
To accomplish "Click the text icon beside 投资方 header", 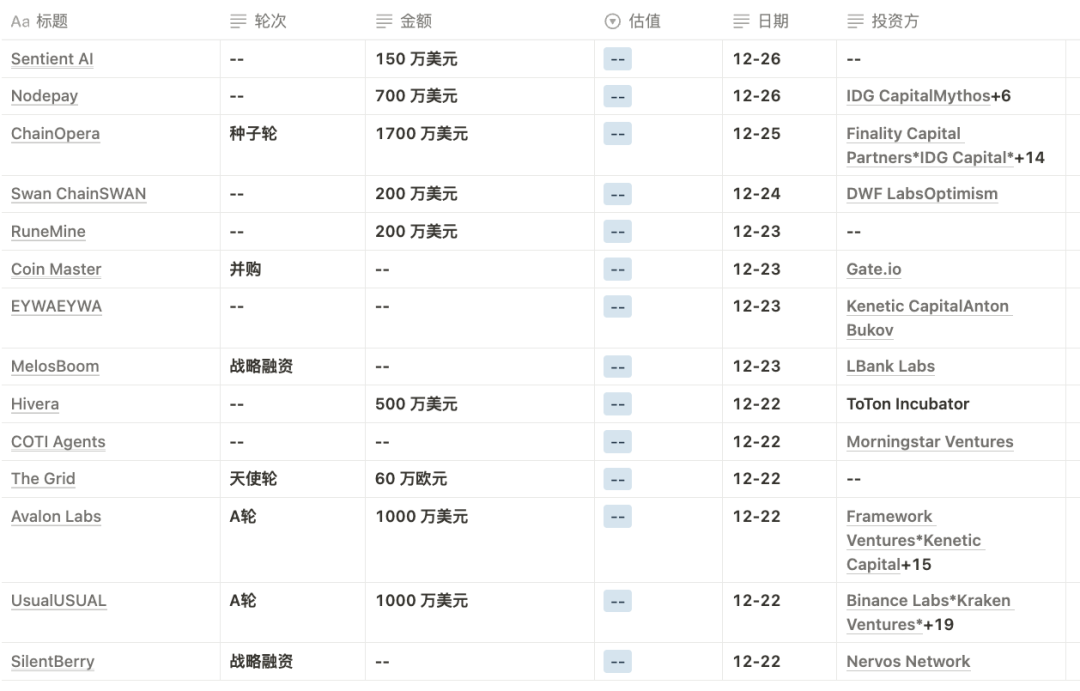I will 855,21.
